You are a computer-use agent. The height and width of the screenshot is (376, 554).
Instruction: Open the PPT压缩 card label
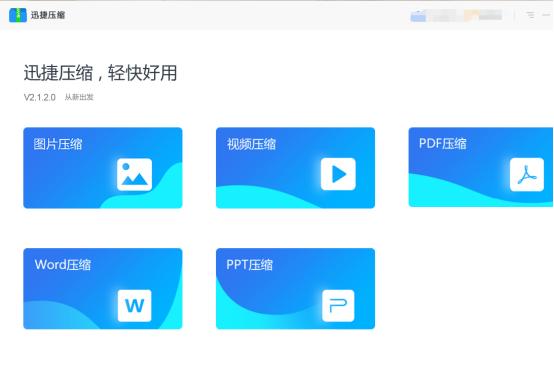coord(249,265)
